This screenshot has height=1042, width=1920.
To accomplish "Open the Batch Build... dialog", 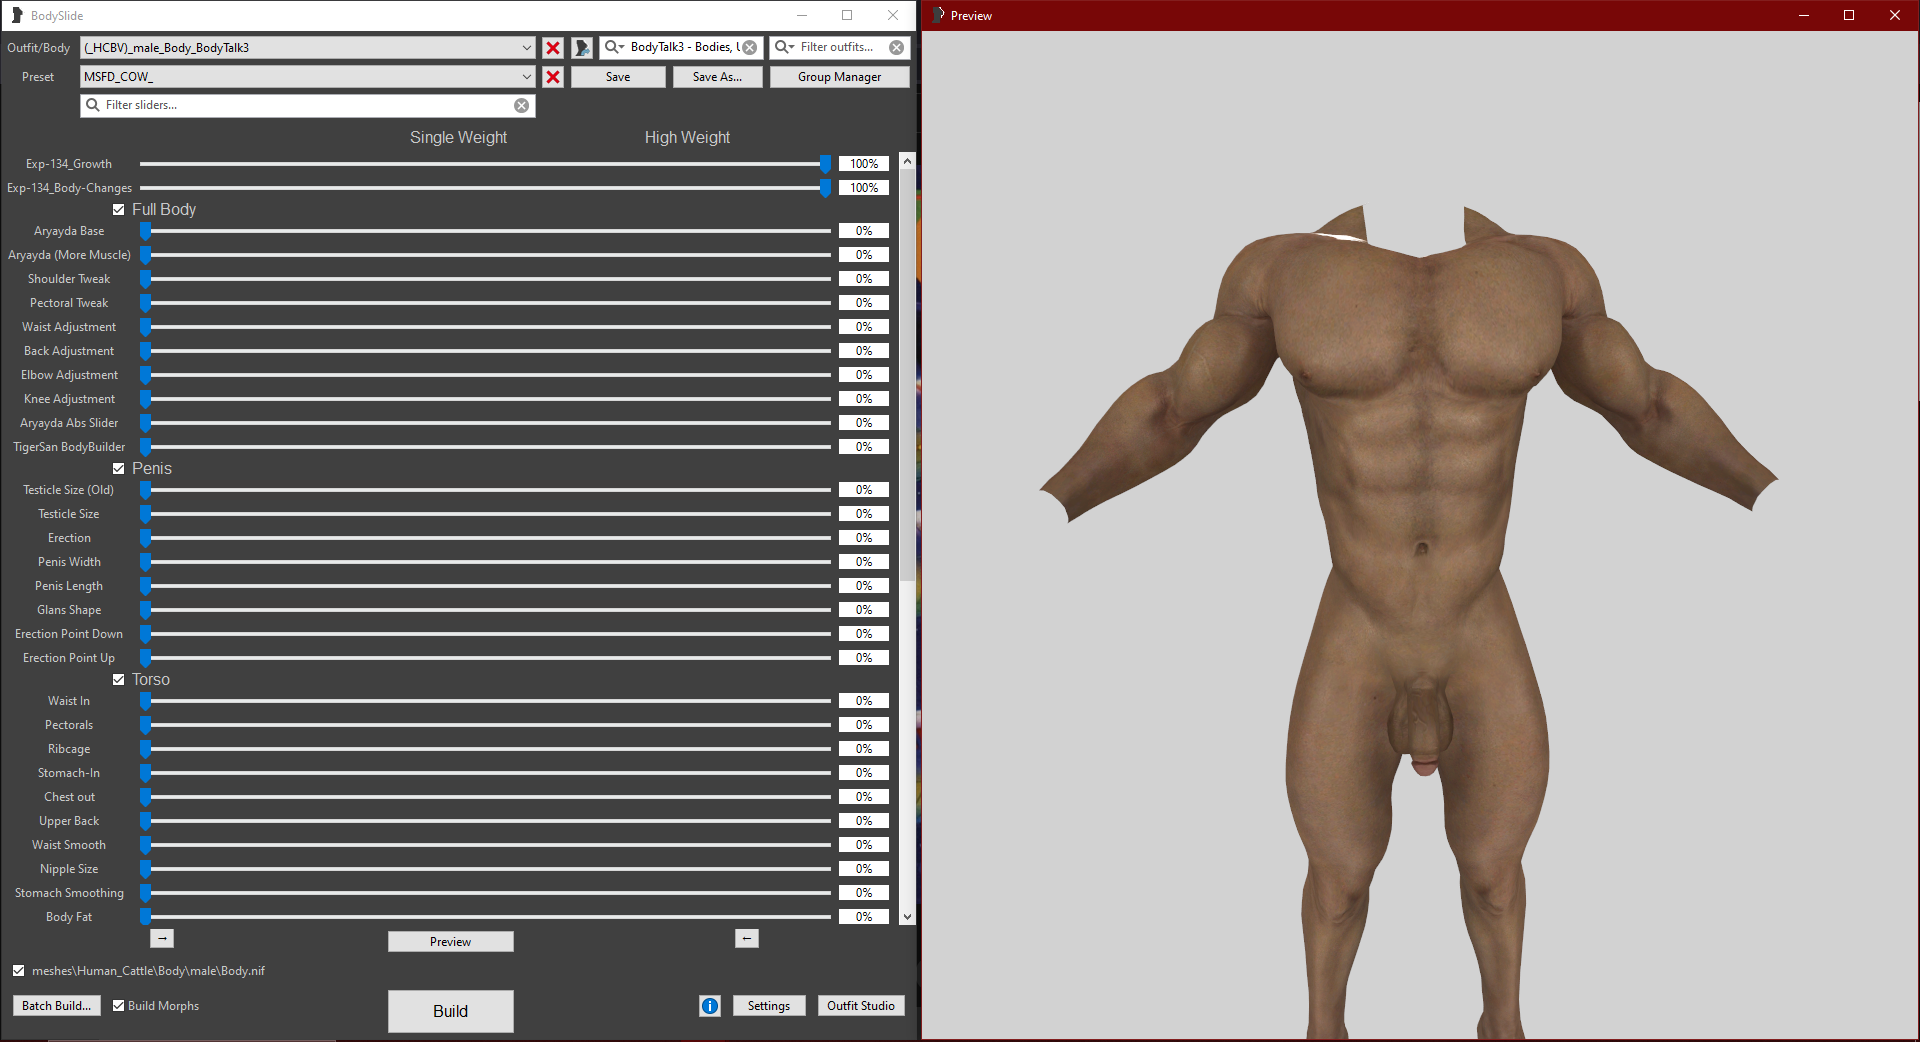I will 56,1006.
